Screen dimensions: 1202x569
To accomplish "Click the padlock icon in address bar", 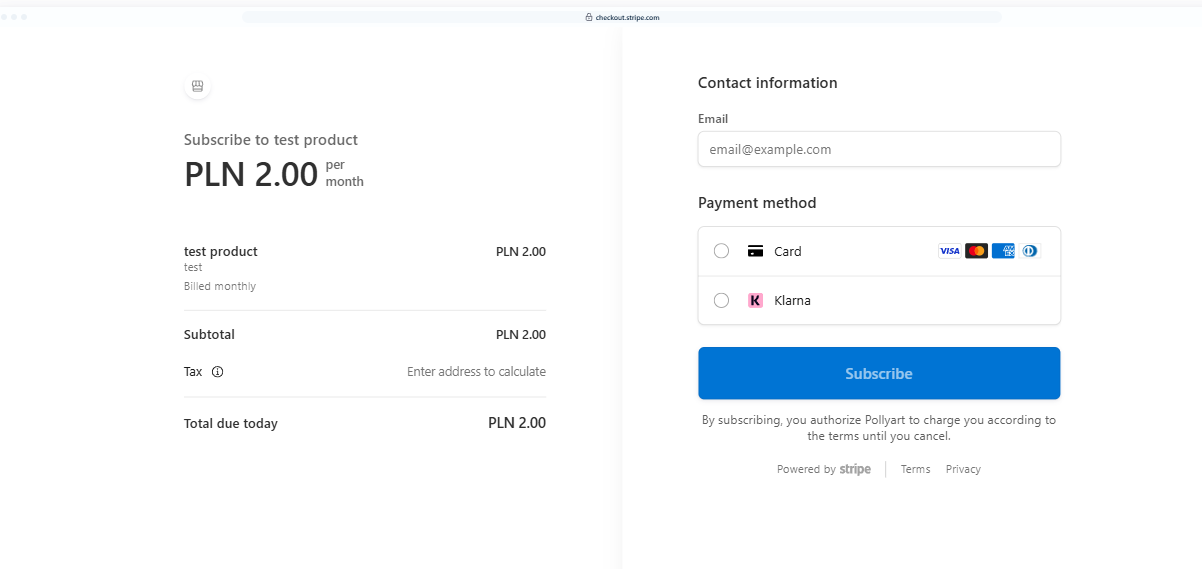I will [589, 17].
